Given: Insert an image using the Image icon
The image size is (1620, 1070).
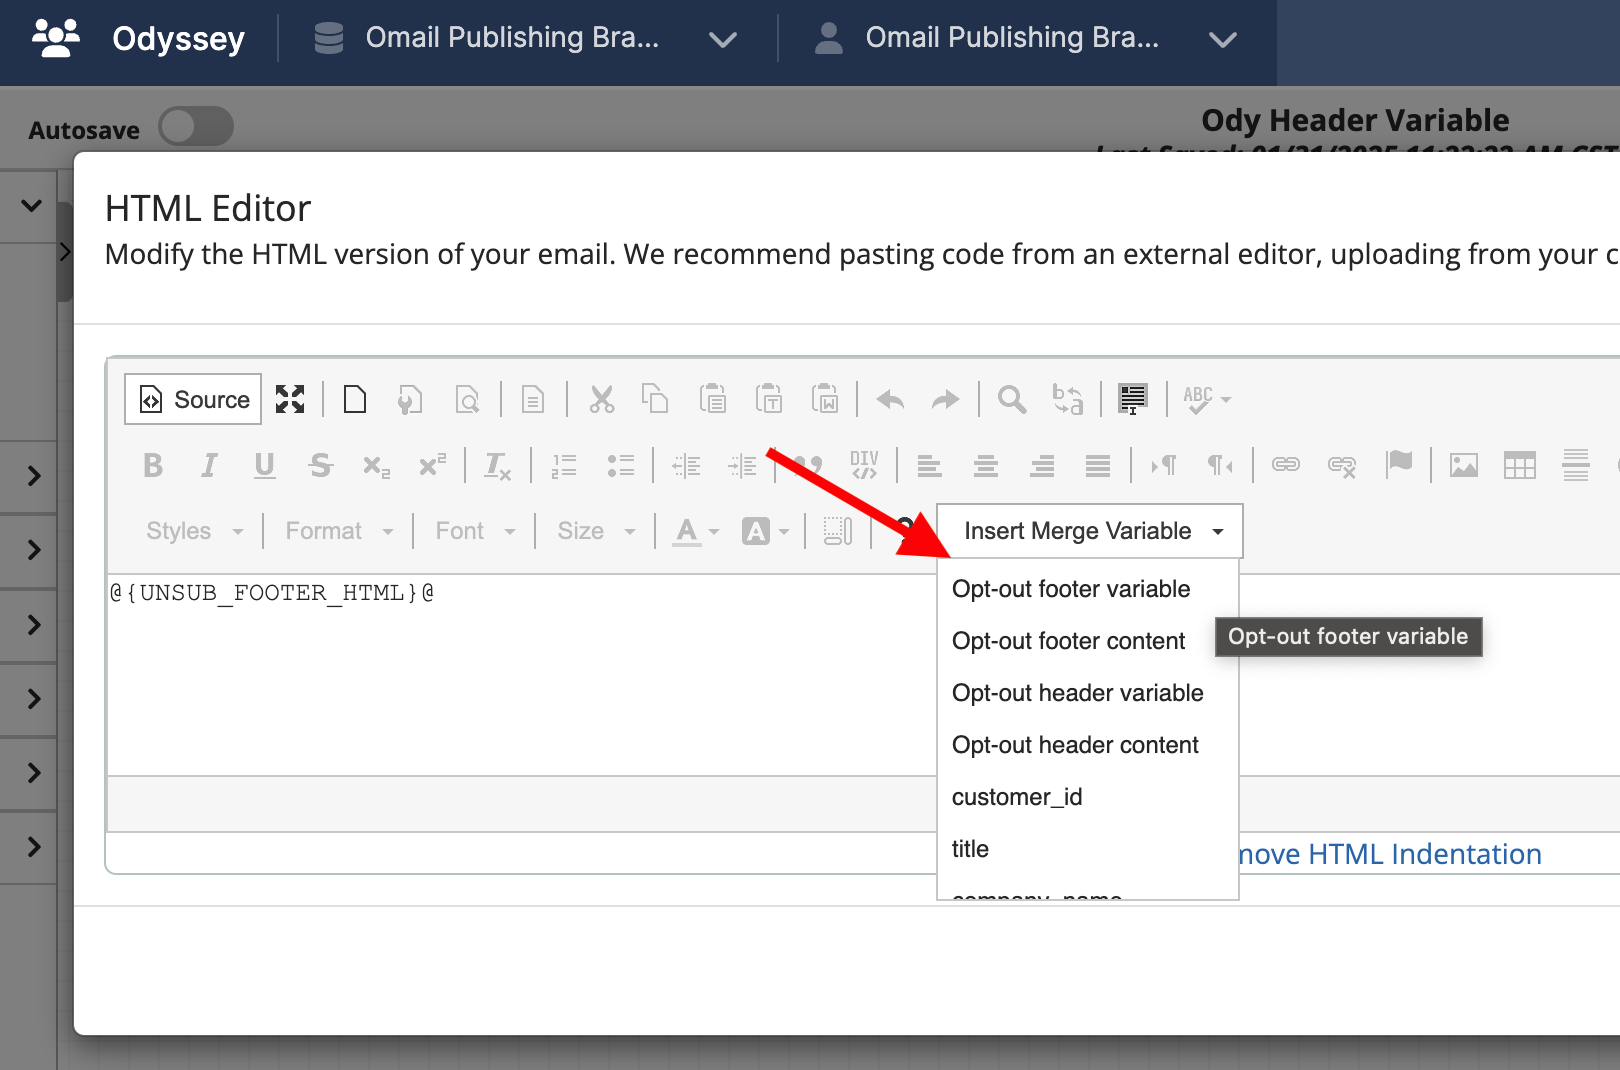Looking at the screenshot, I should tap(1463, 466).
